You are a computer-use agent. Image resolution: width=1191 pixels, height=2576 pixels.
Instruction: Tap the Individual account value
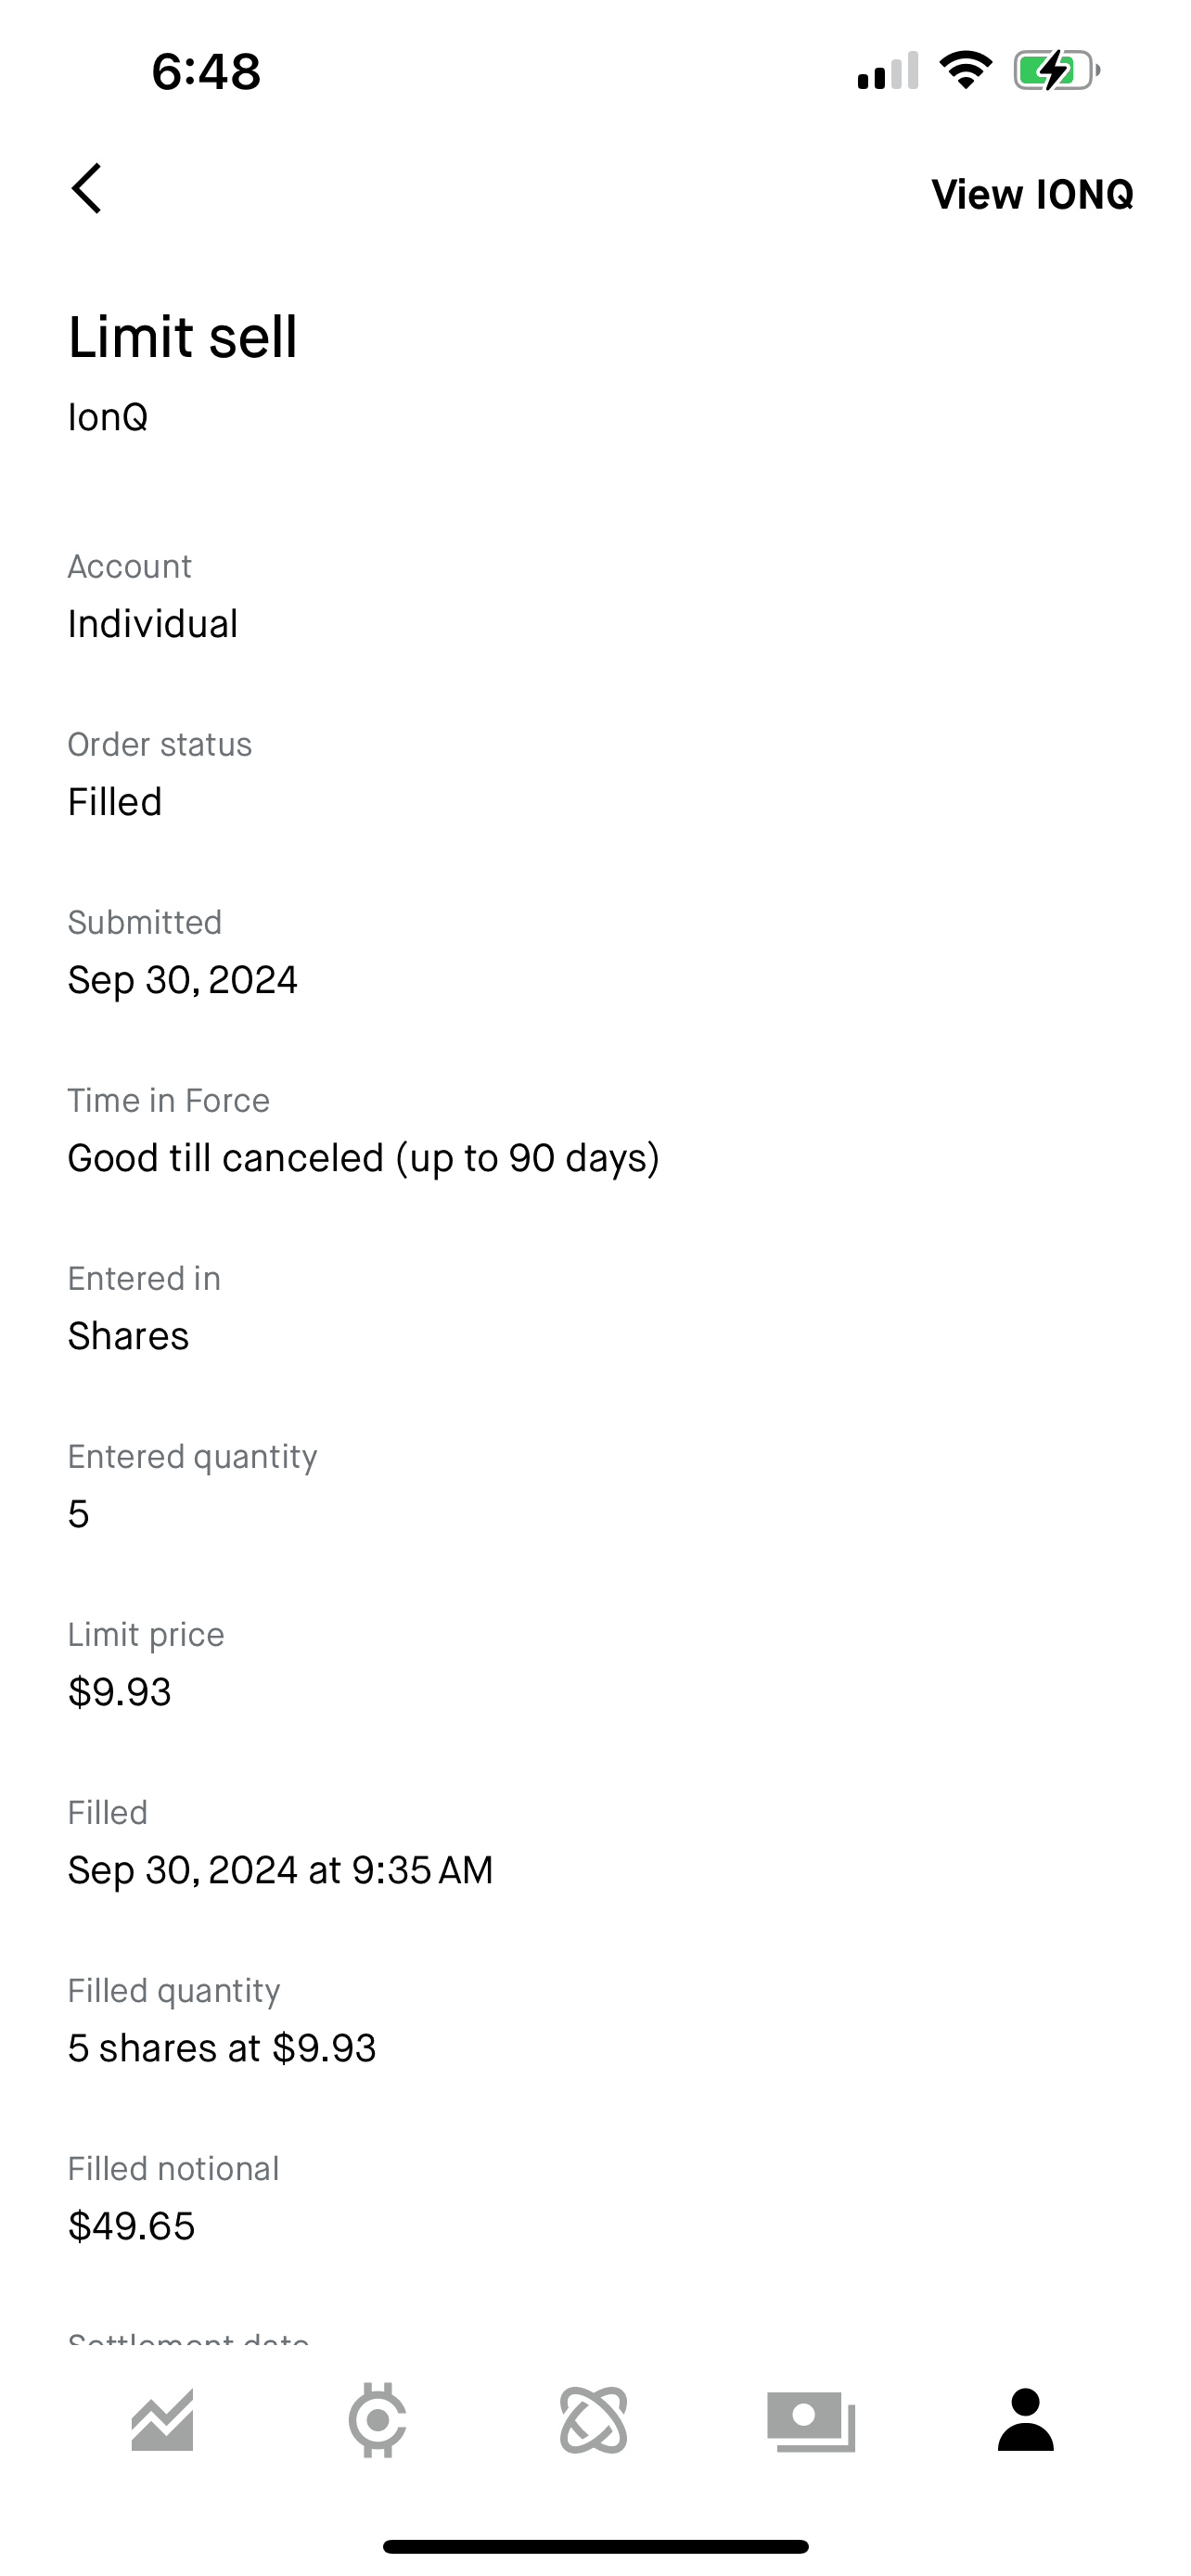click(153, 624)
